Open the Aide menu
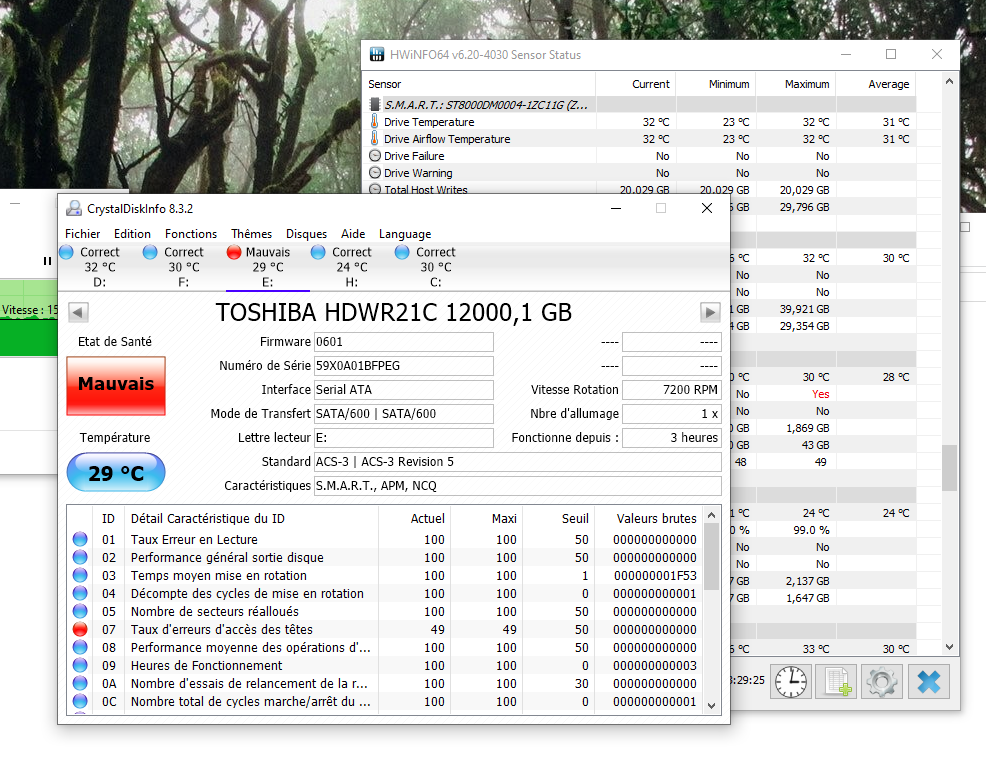986x770 pixels. (353, 234)
